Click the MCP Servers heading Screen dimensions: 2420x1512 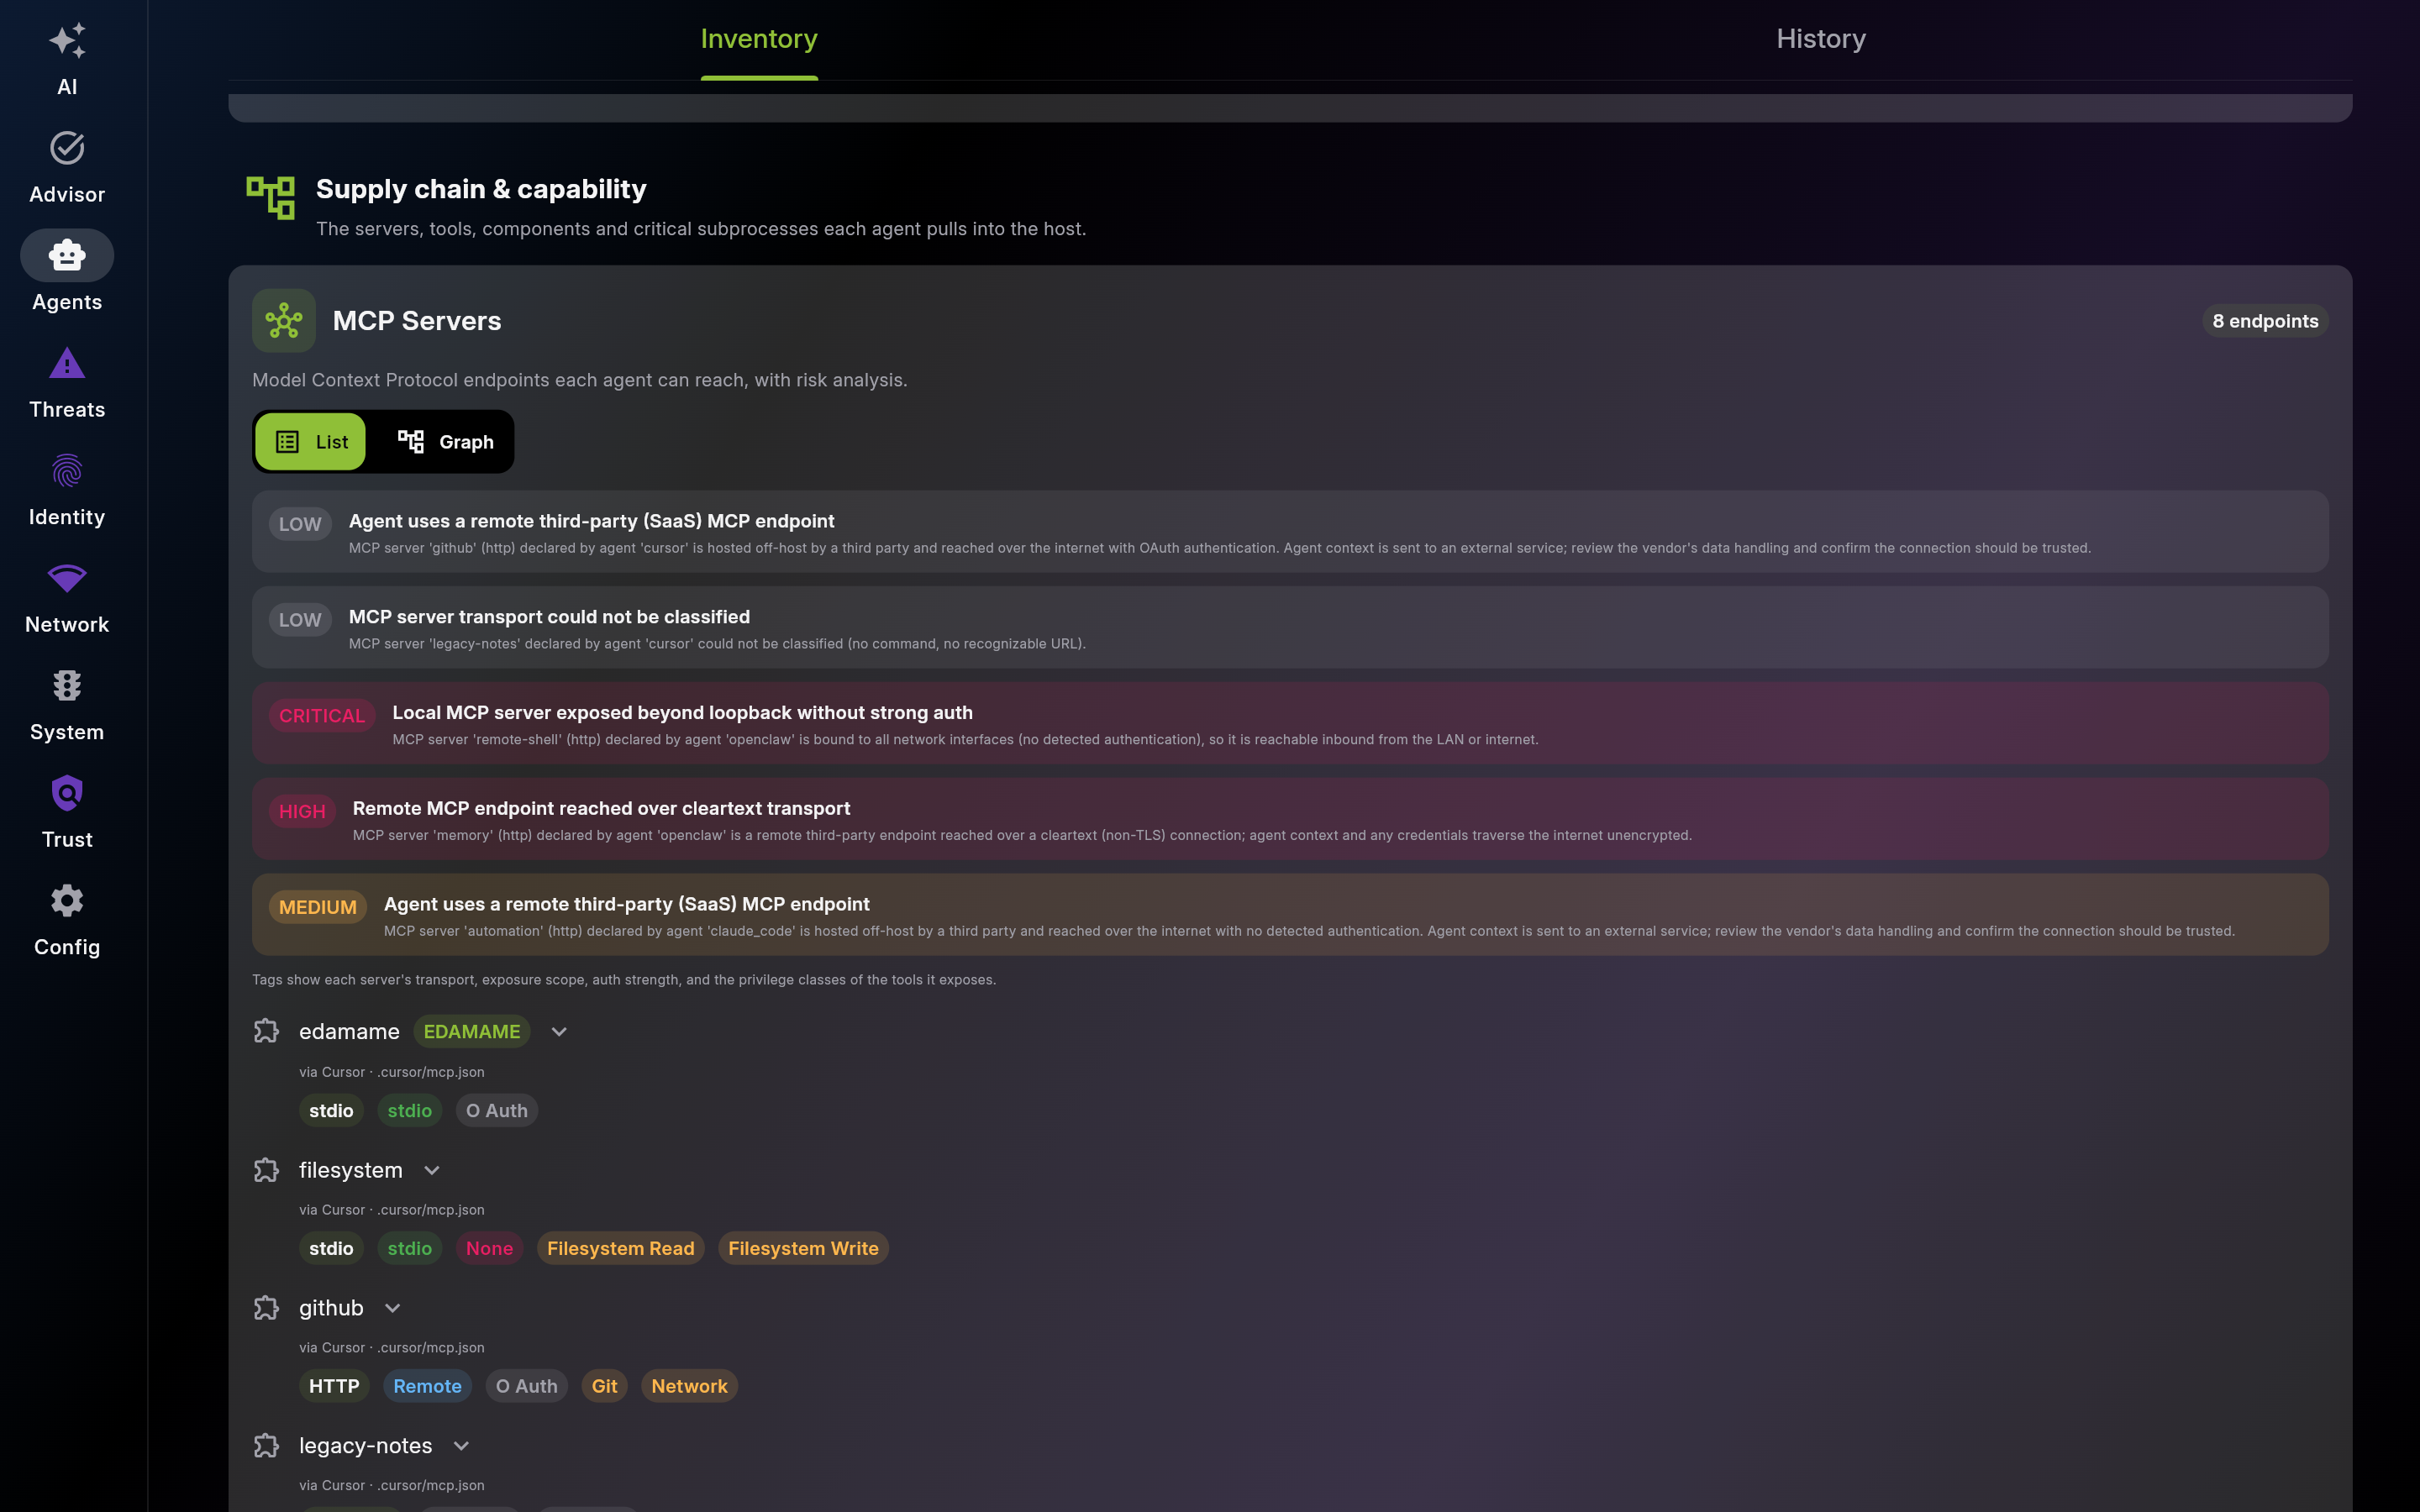point(417,321)
